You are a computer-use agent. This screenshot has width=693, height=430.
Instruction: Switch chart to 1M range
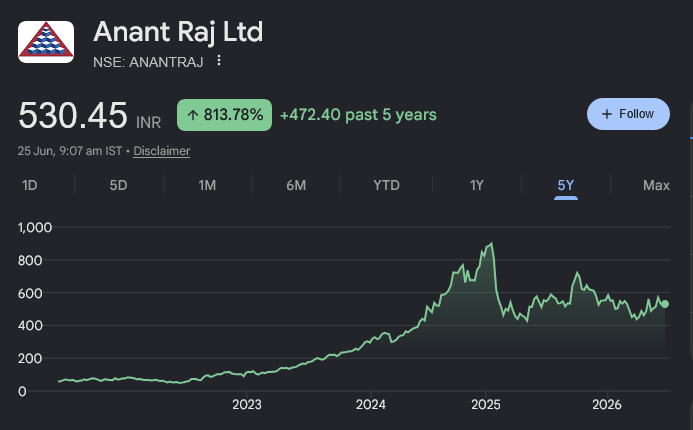(207, 185)
